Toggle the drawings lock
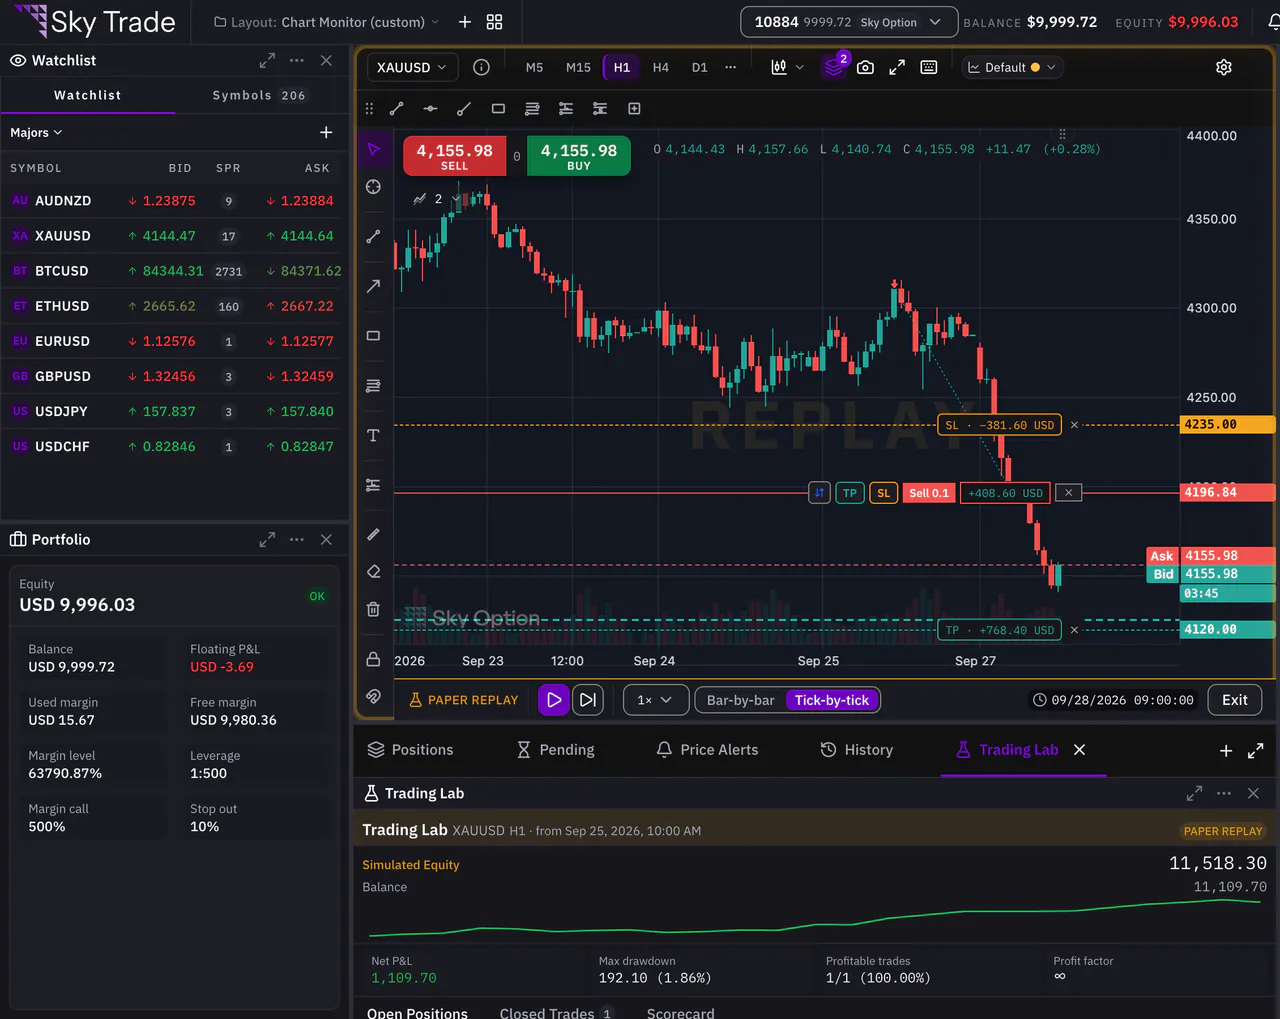The image size is (1280, 1019). coord(374,659)
